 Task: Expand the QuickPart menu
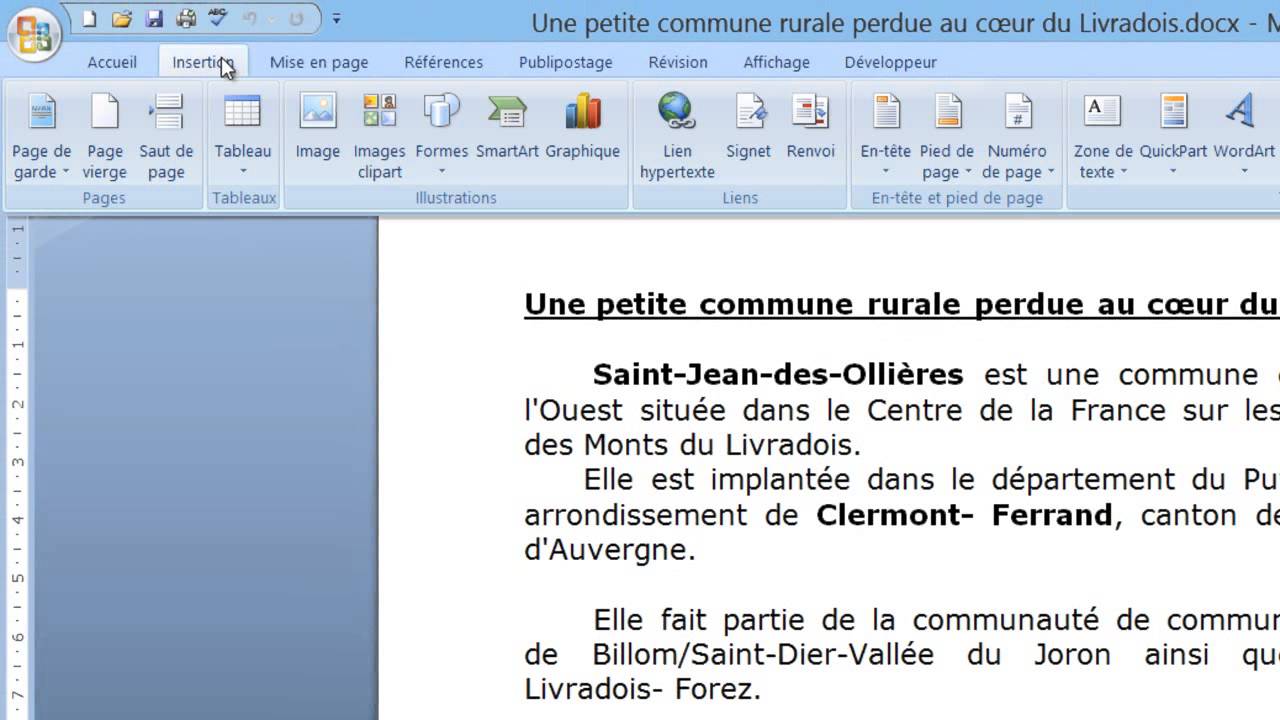coord(1173,135)
